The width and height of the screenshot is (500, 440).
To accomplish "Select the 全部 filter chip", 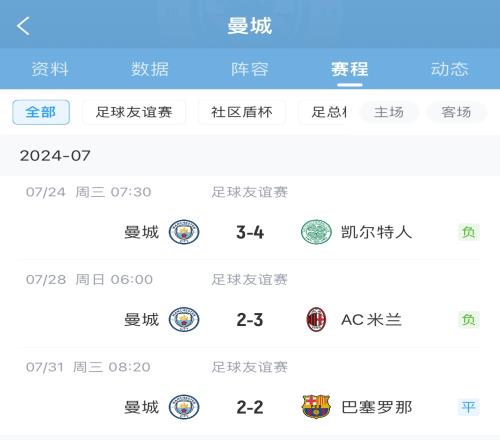I will (x=41, y=112).
